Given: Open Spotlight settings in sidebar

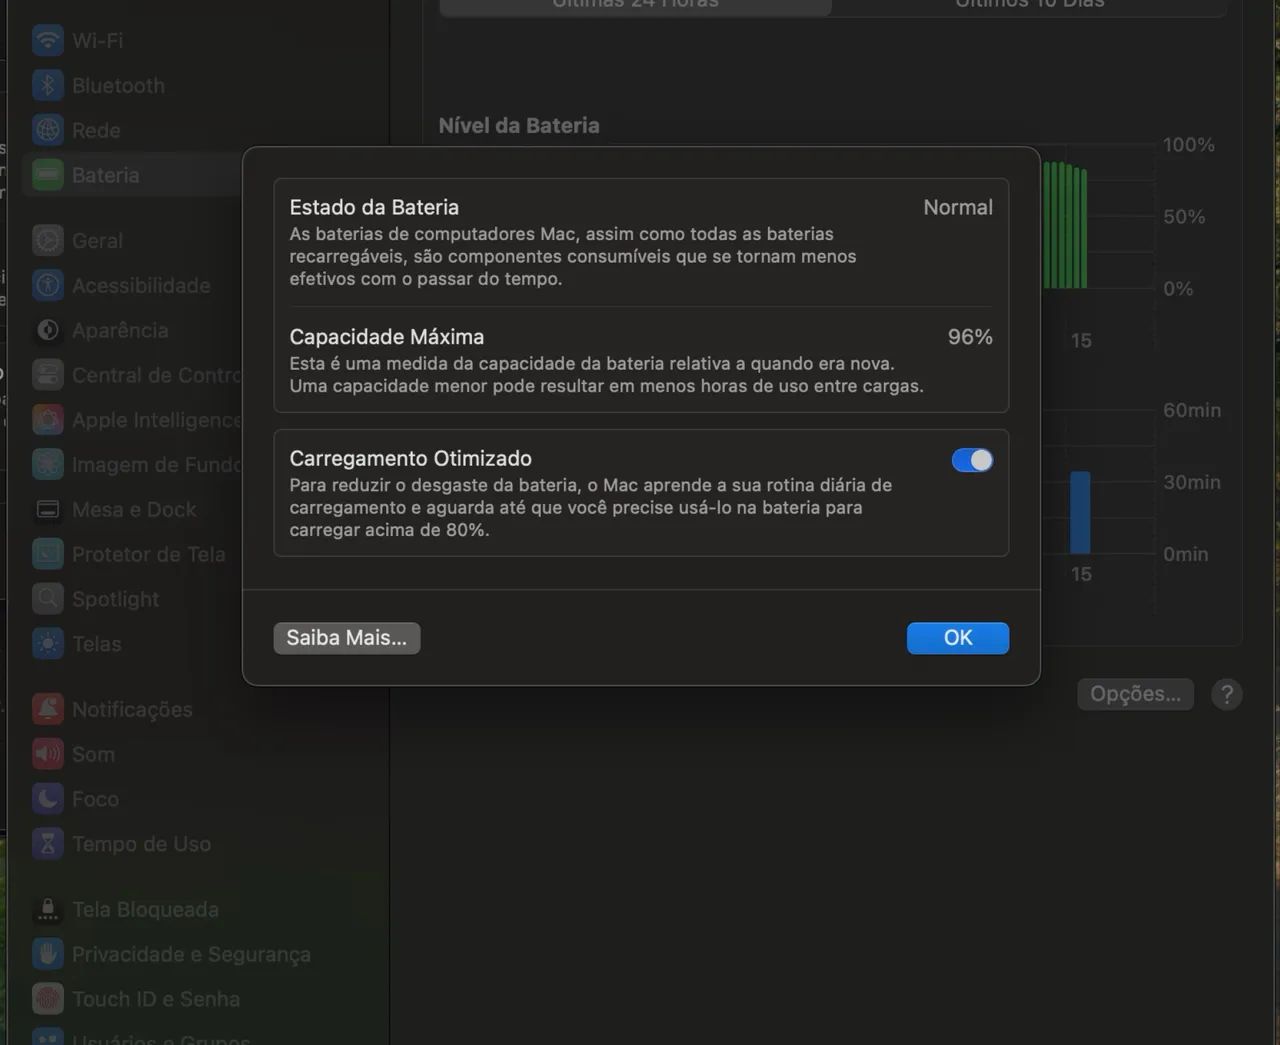Looking at the screenshot, I should 115,599.
